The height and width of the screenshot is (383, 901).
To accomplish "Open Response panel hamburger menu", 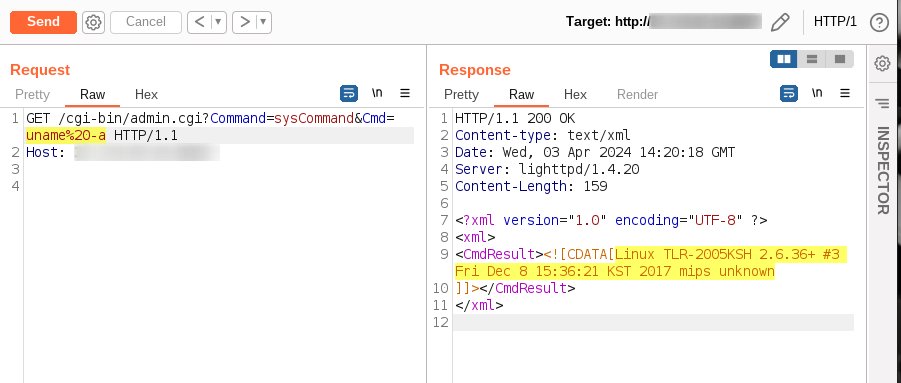I will coord(845,93).
